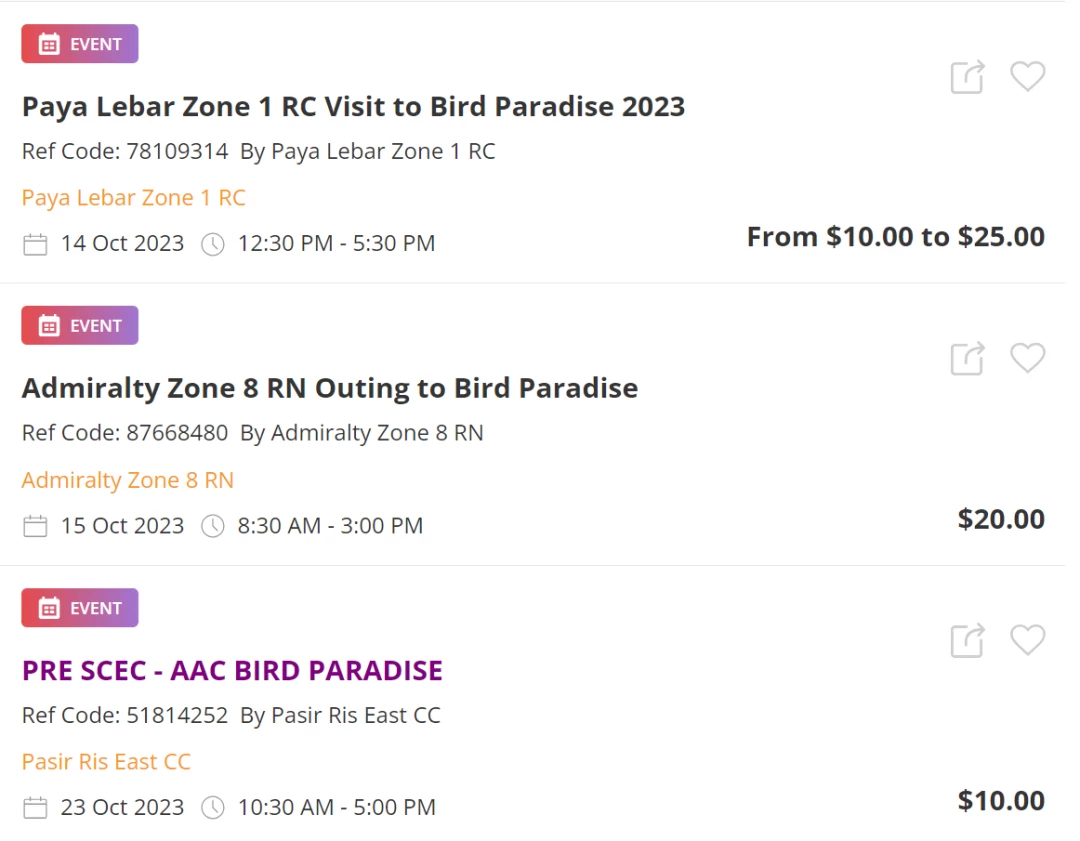Click the orange Admiralty Zone 8 RN link

(x=127, y=480)
